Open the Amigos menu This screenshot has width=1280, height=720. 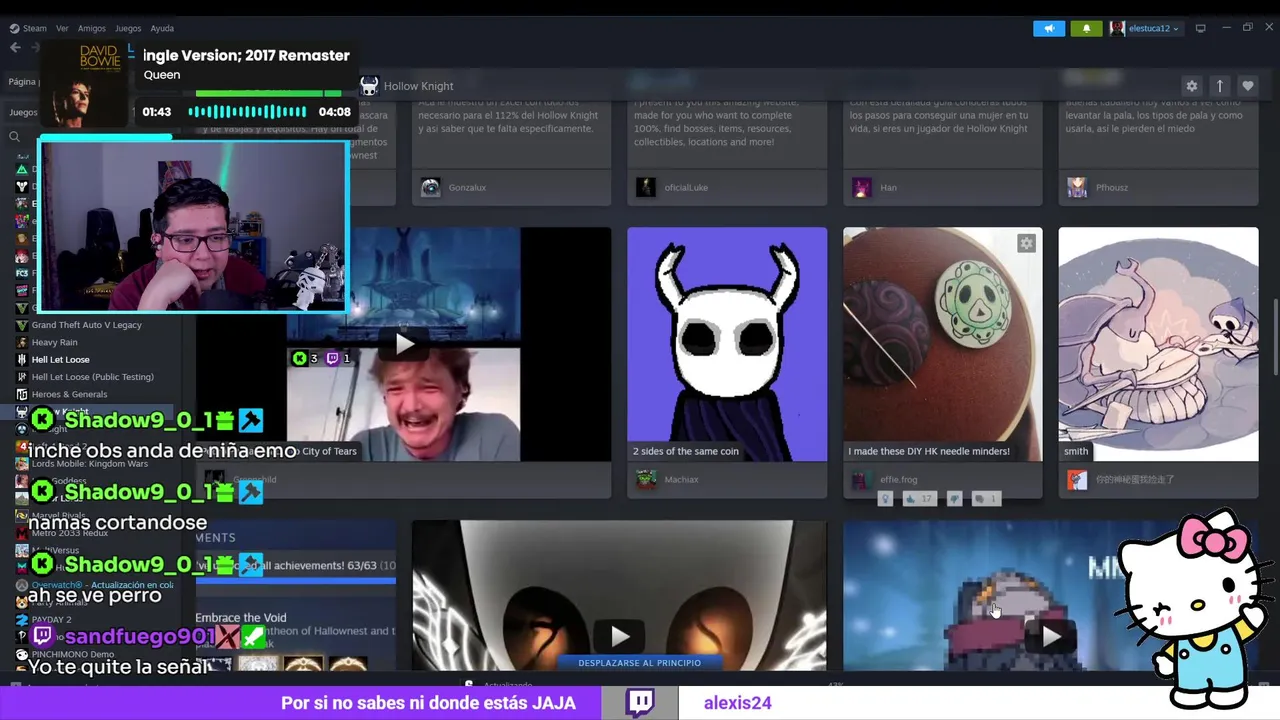pos(92,28)
